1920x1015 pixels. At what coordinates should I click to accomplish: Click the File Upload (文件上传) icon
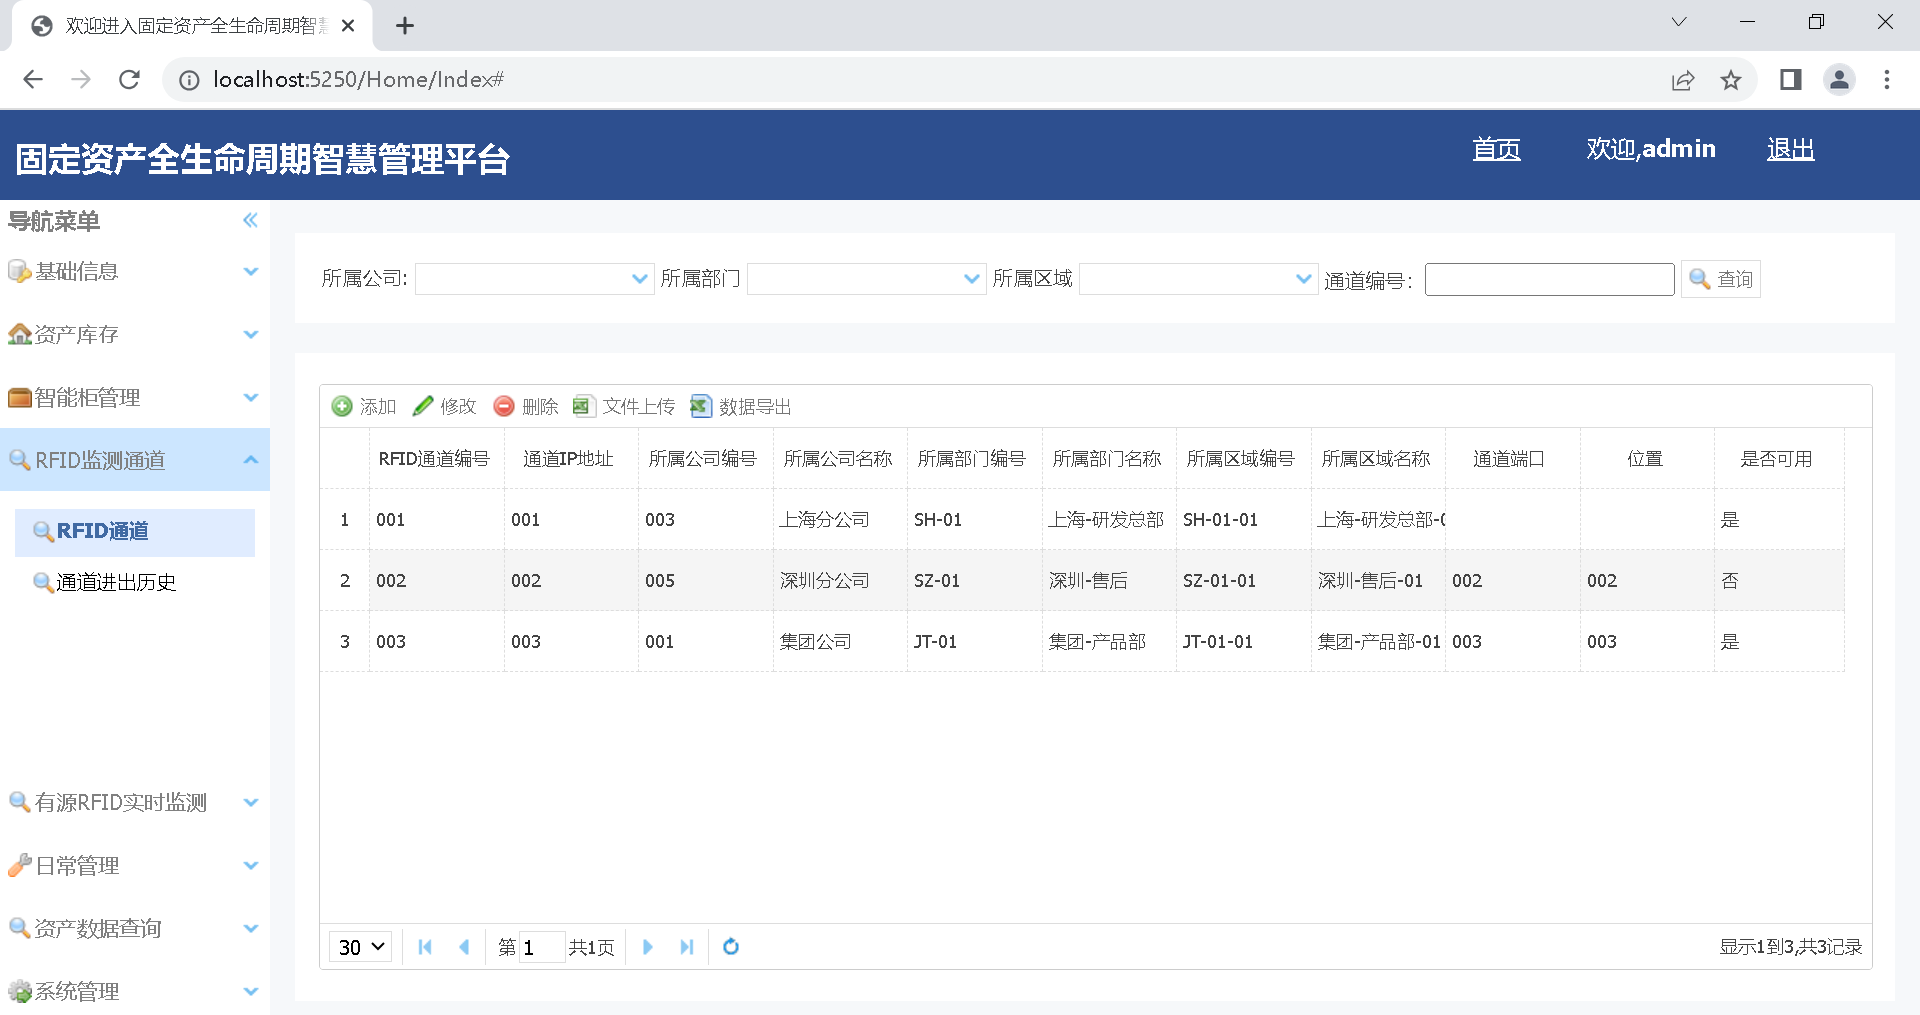[583, 406]
